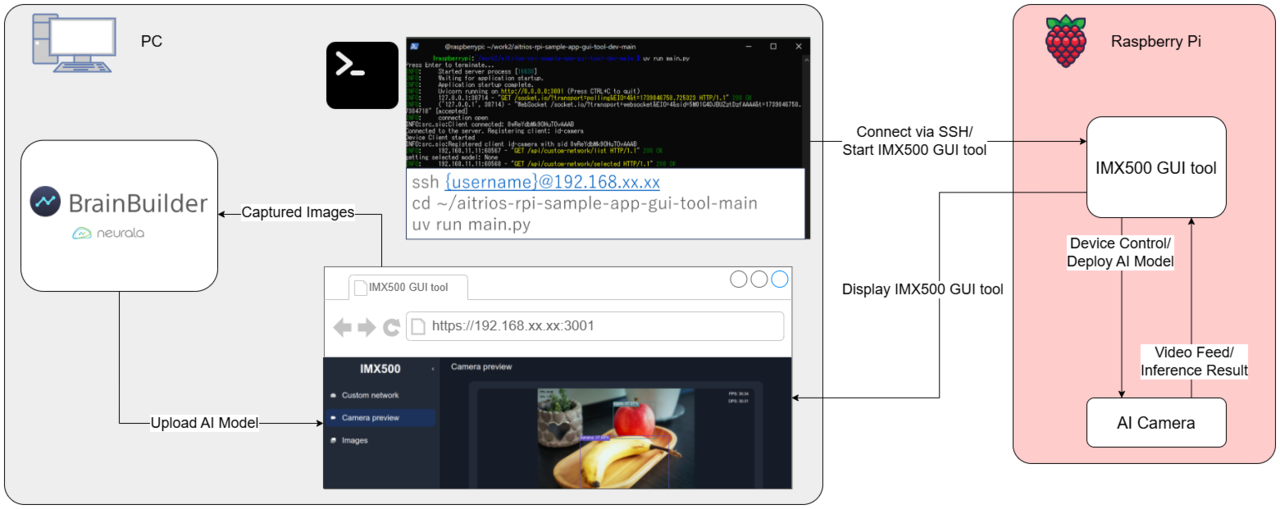The height and width of the screenshot is (509, 1280).
Task: Click the first circle browser window button
Action: click(739, 279)
